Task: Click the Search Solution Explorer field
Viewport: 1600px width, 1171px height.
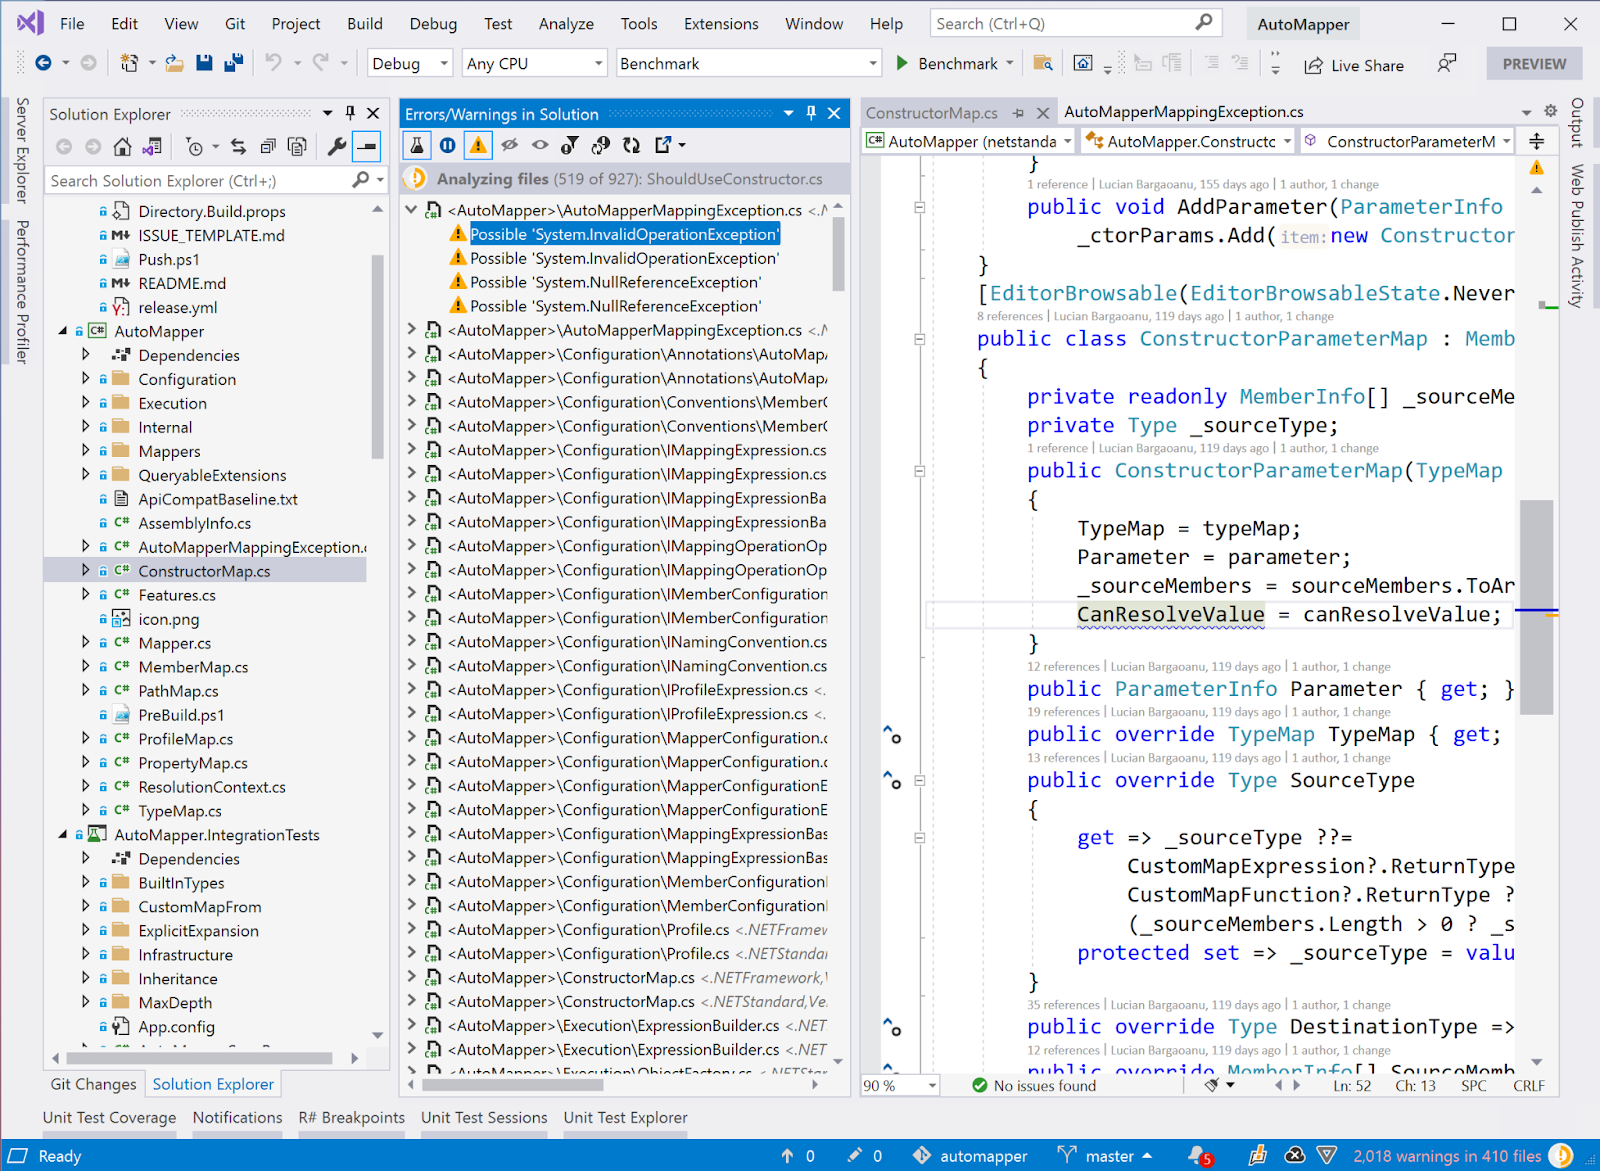Action: click(200, 180)
